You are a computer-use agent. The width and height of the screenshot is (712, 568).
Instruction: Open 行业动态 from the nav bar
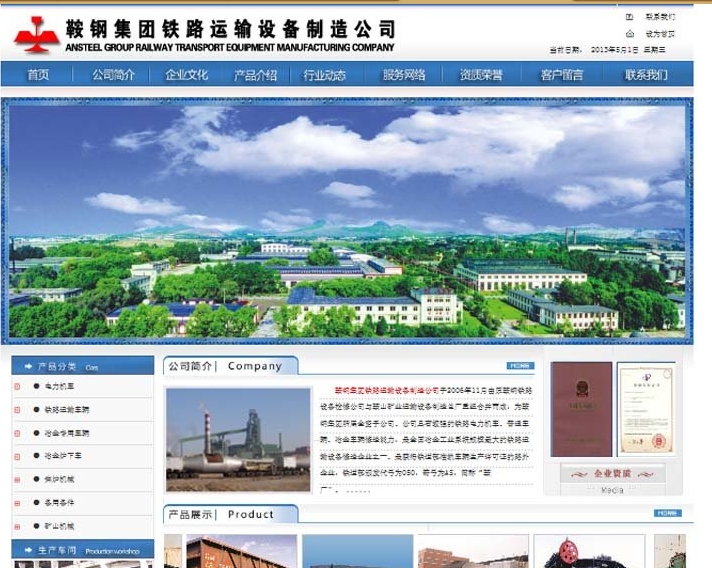point(325,74)
